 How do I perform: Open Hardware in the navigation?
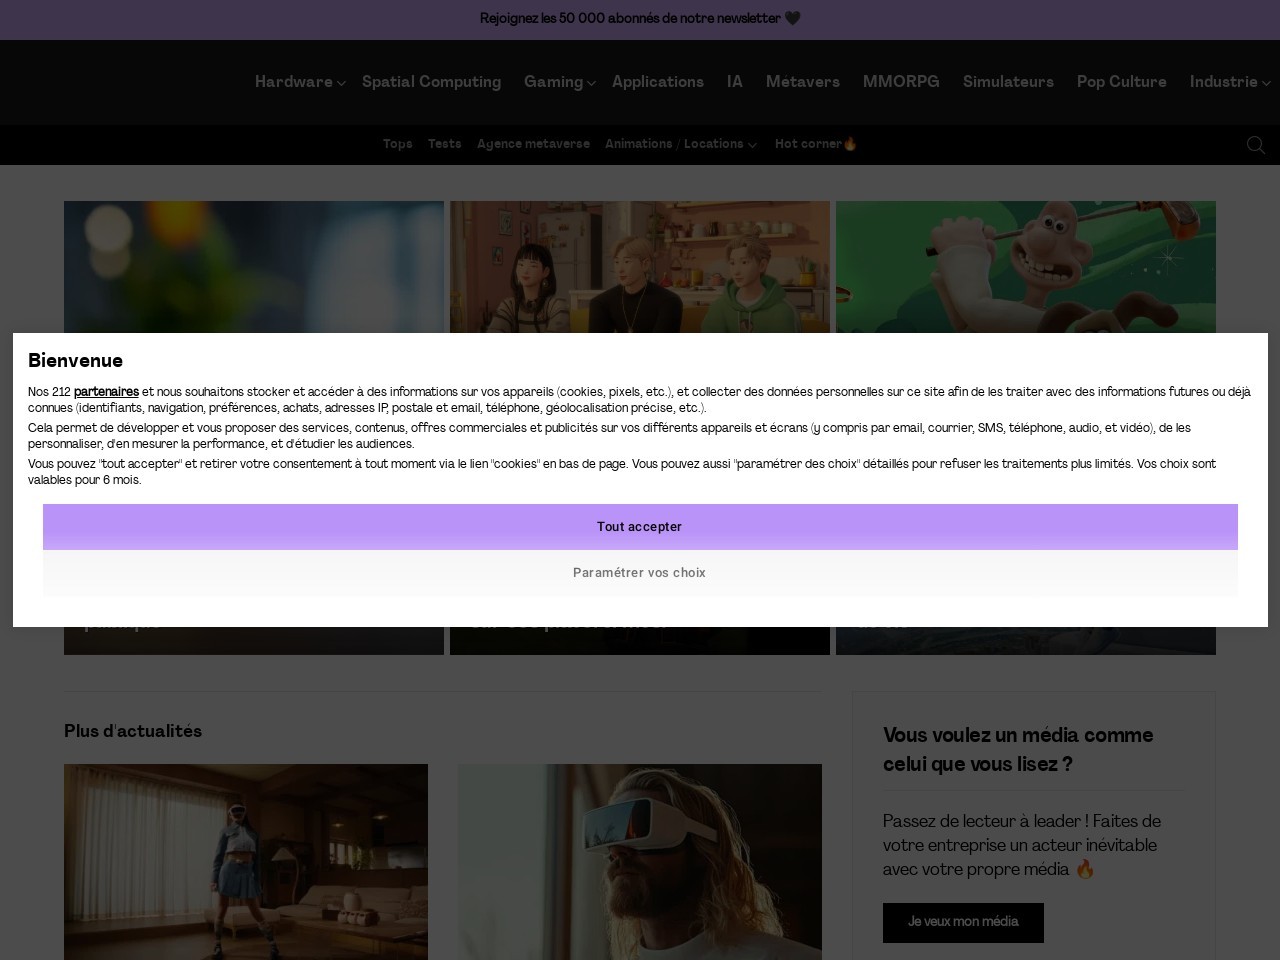coord(294,82)
